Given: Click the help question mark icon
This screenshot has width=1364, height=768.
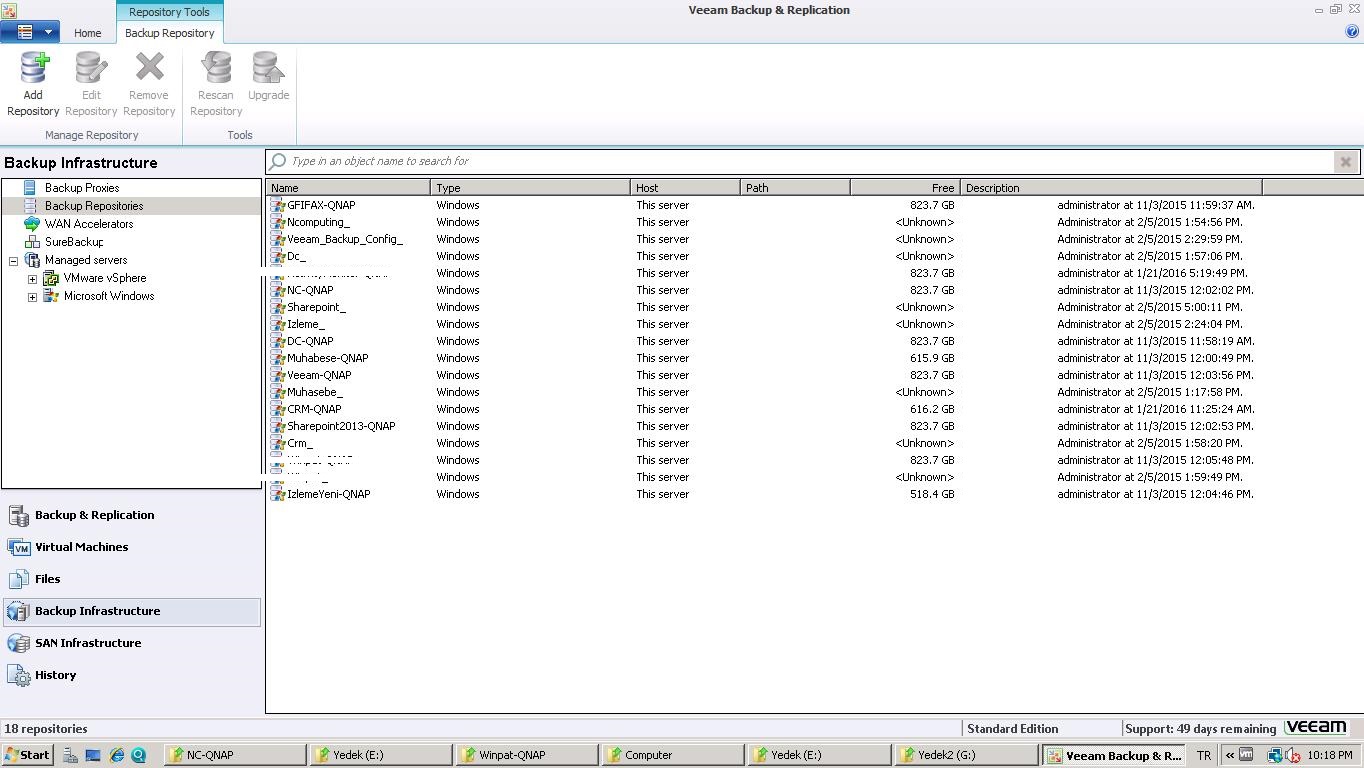Looking at the screenshot, I should (x=1352, y=31).
